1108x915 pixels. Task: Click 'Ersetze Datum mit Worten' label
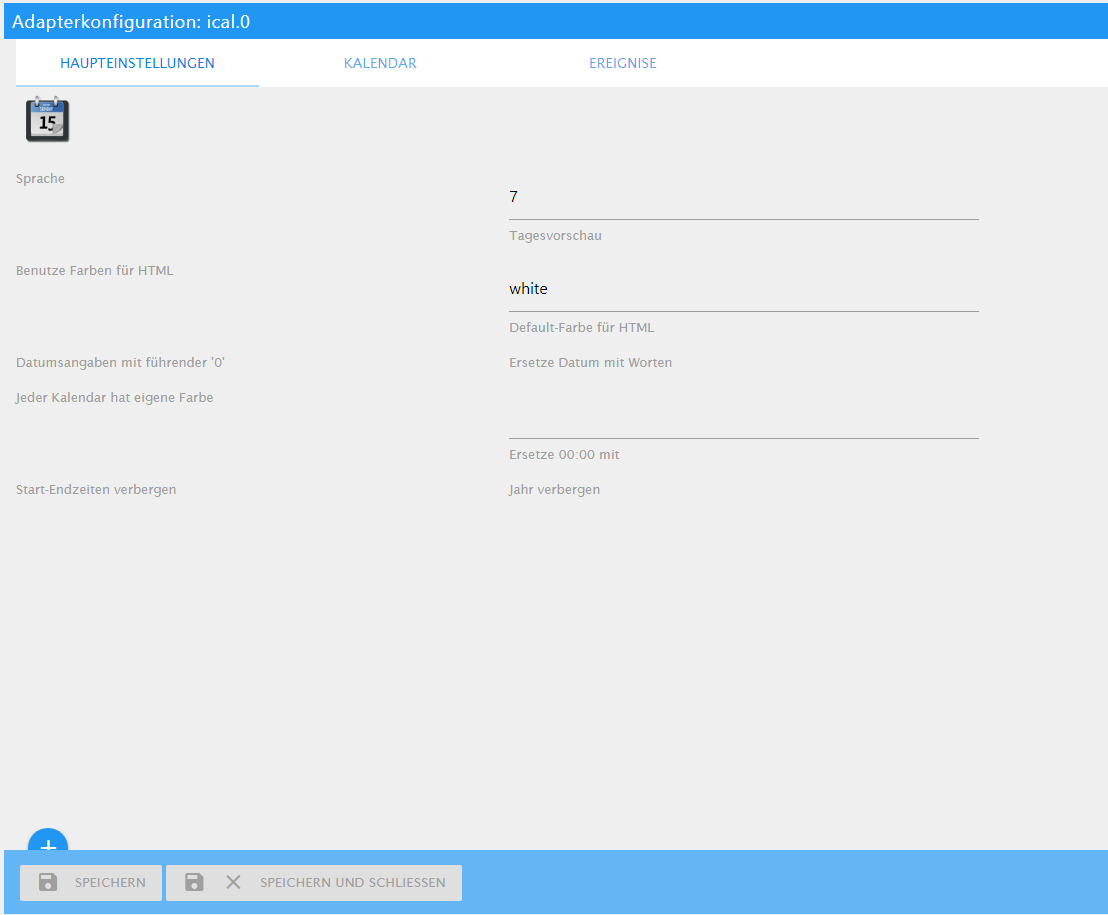coord(591,362)
